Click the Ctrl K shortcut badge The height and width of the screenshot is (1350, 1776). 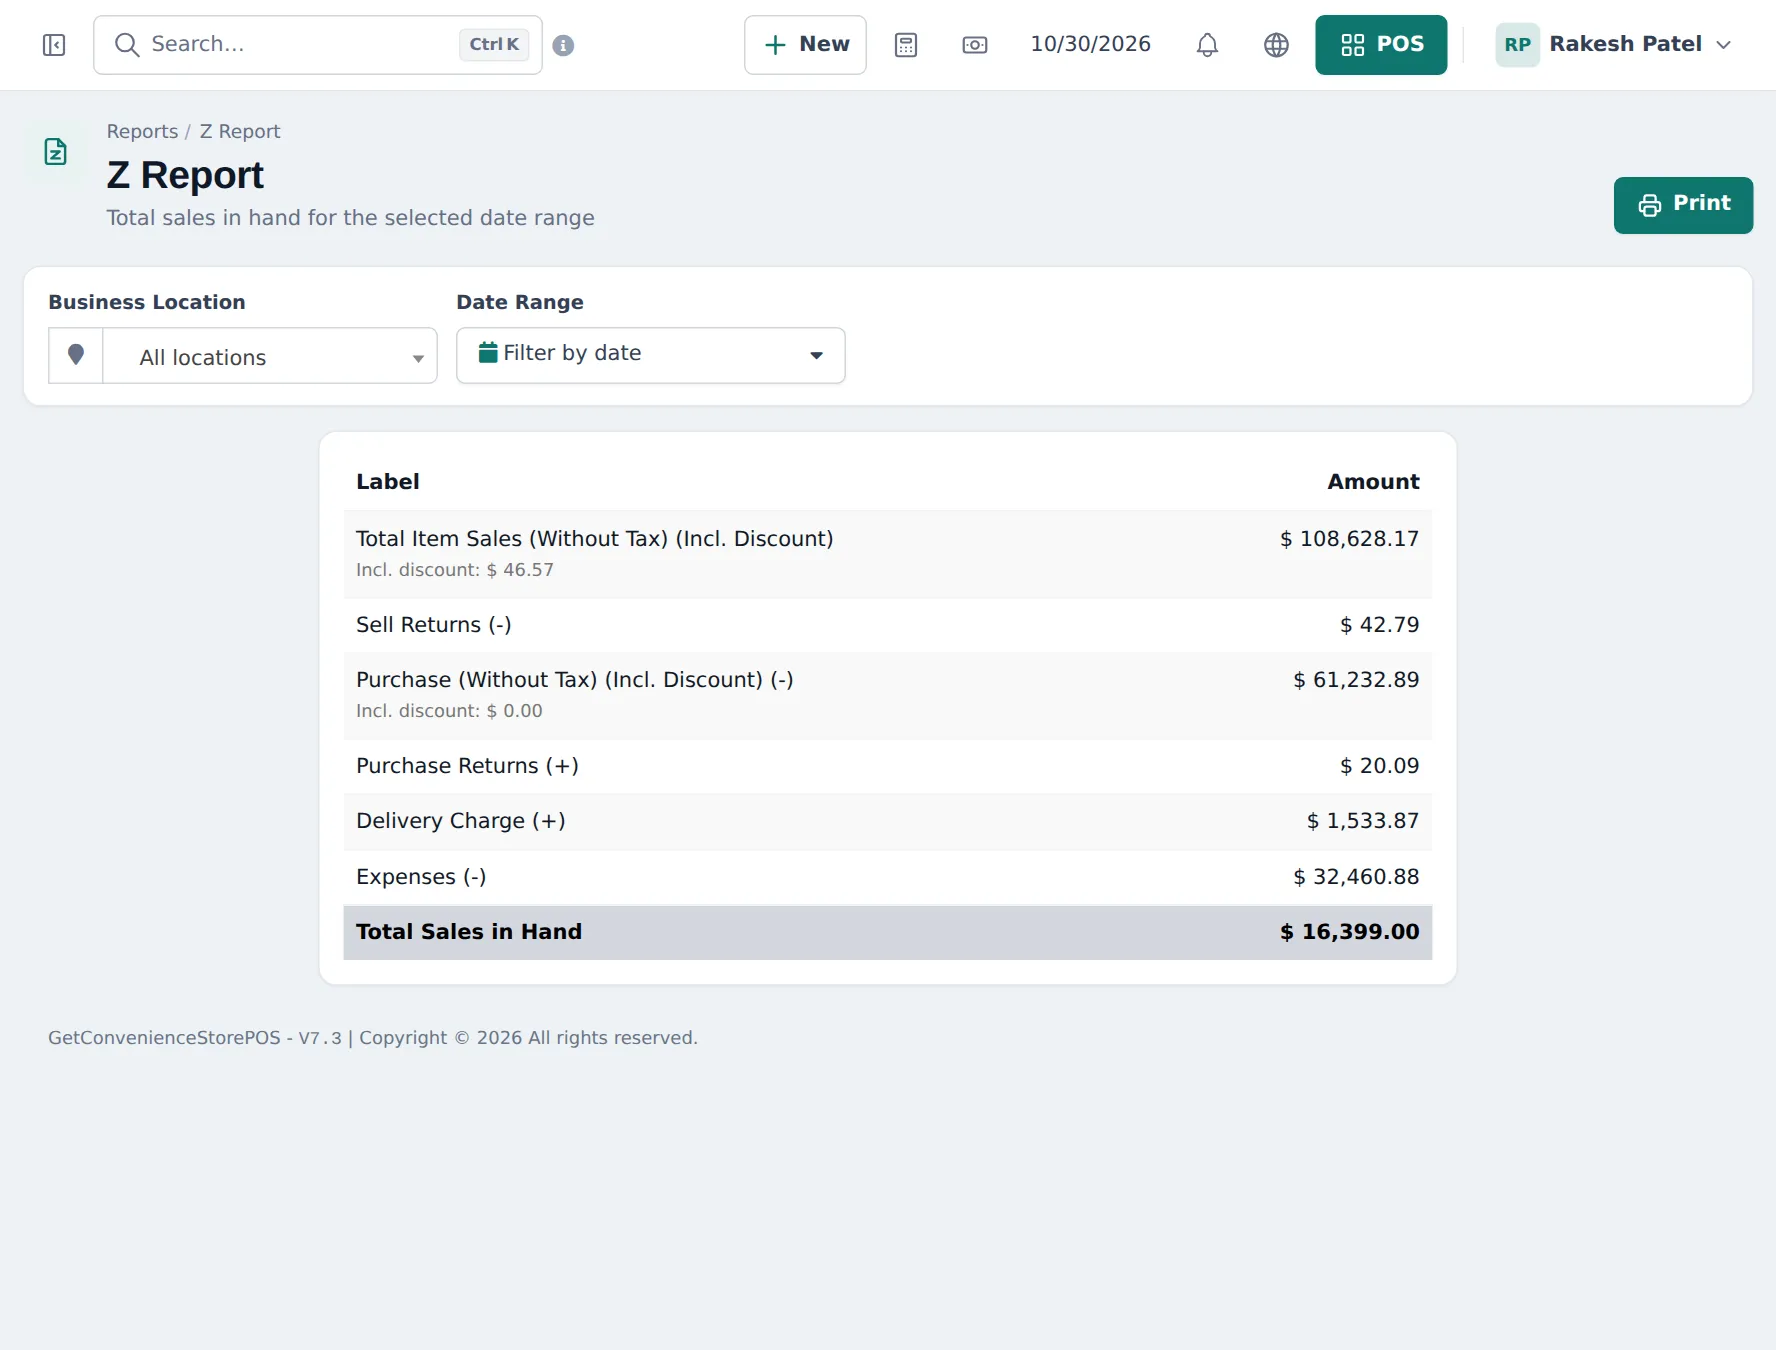pyautogui.click(x=494, y=45)
